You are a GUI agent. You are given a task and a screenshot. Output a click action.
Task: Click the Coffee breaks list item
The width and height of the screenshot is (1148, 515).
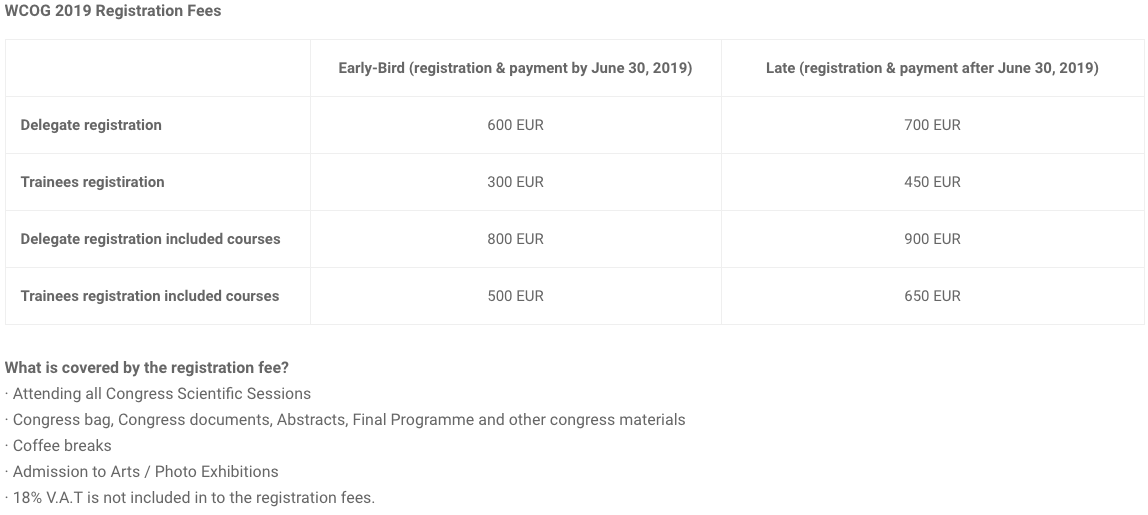click(x=58, y=446)
